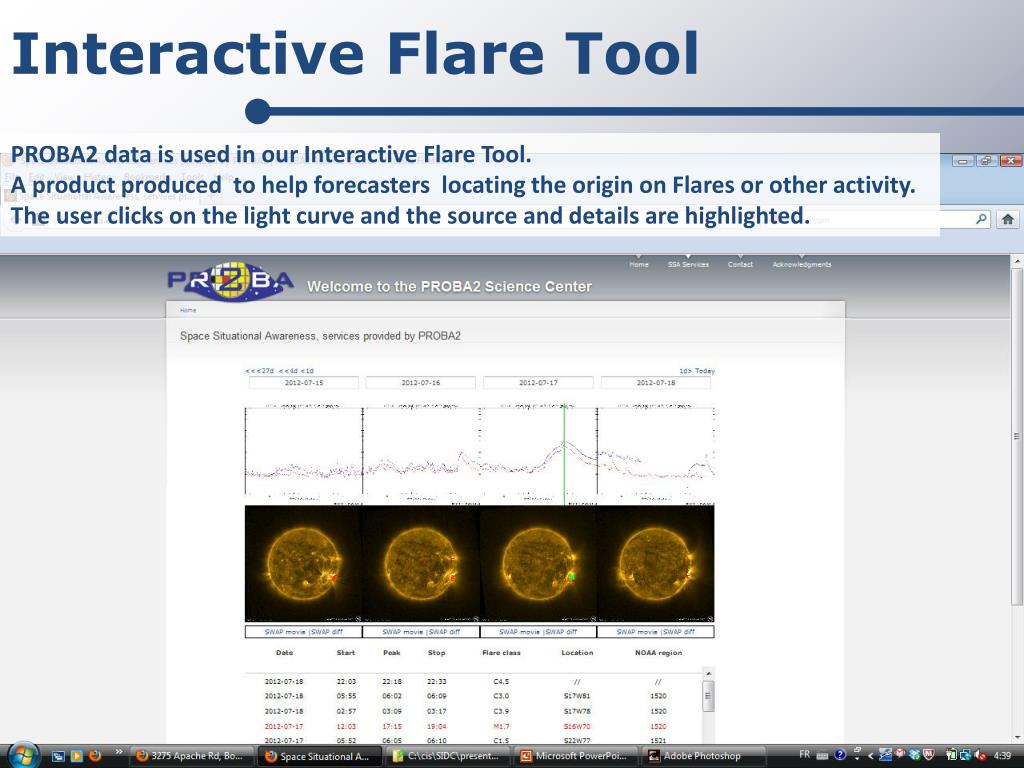Screen dimensions: 1024x768
Task: Click the search magnifier icon in browser
Action: 981,219
